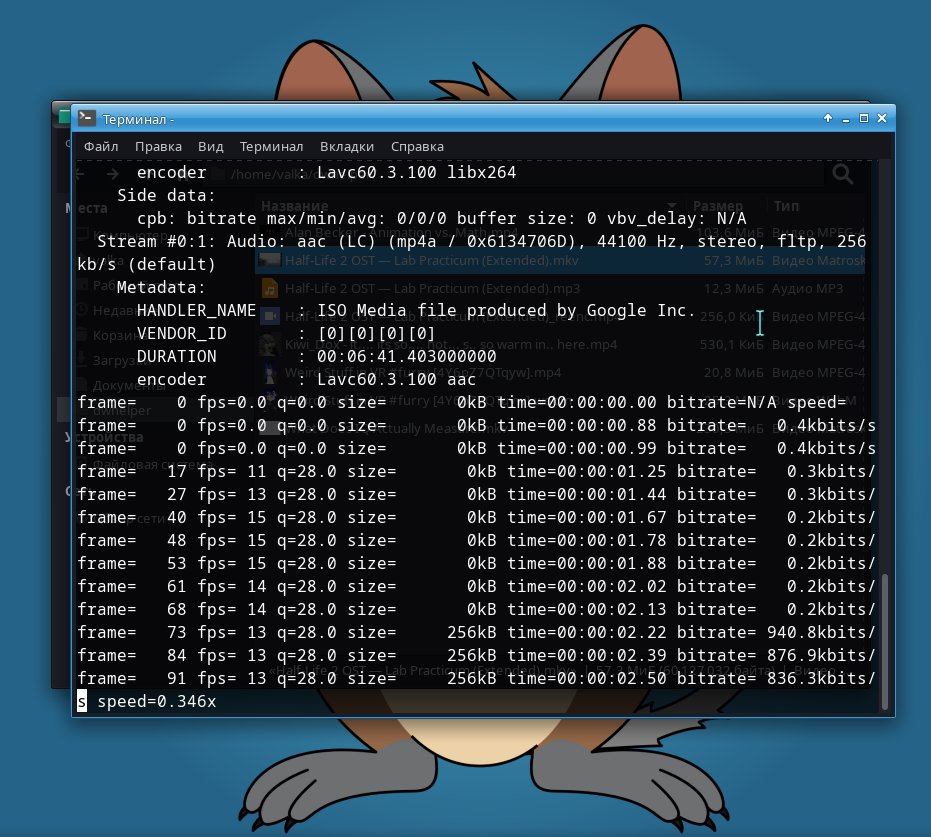Open the Справка menu
This screenshot has width=931, height=837.
pyautogui.click(x=417, y=147)
